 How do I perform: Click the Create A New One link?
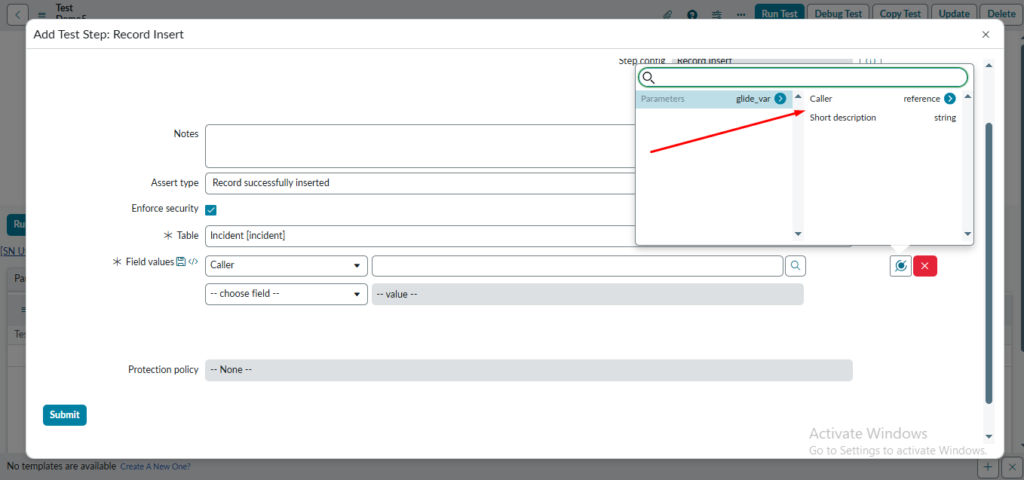[155, 467]
